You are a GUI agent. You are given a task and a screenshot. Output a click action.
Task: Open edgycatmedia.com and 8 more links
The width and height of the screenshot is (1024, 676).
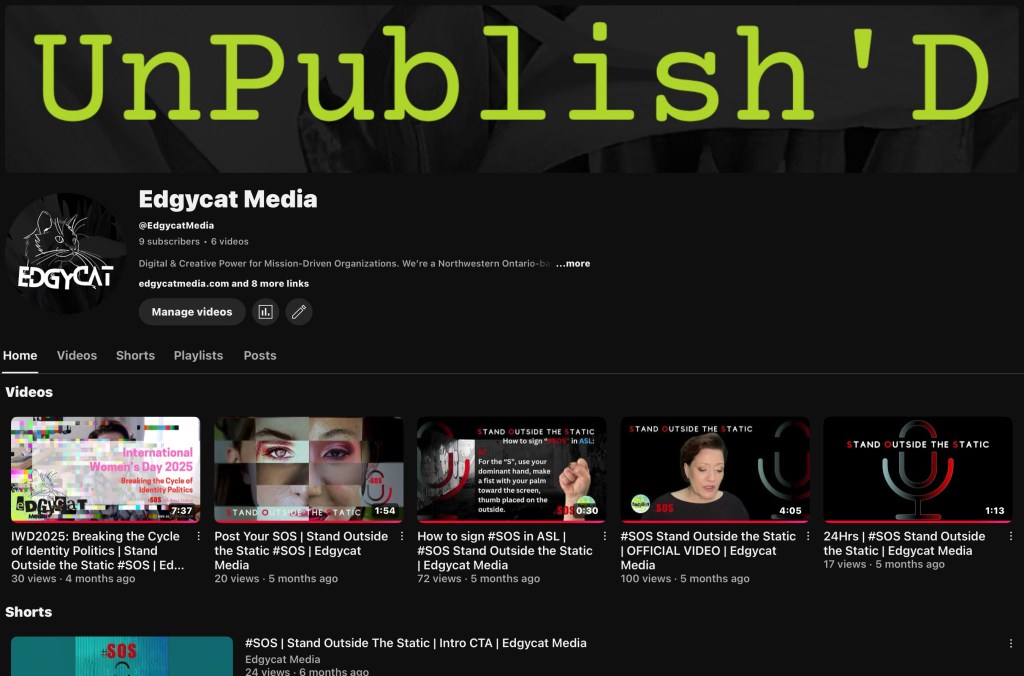pyautogui.click(x=224, y=284)
